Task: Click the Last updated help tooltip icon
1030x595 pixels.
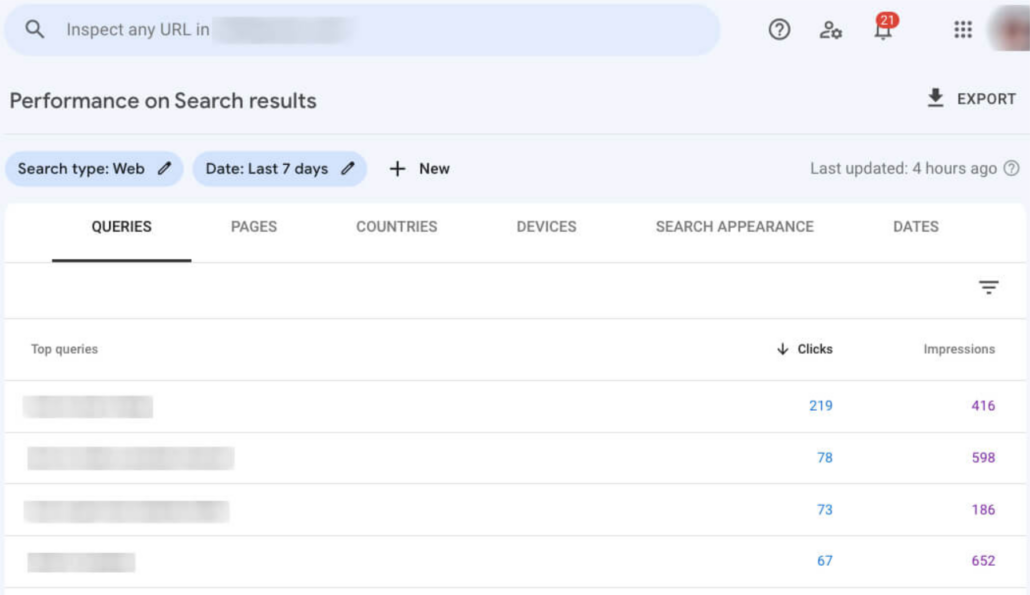Action: click(1009, 169)
